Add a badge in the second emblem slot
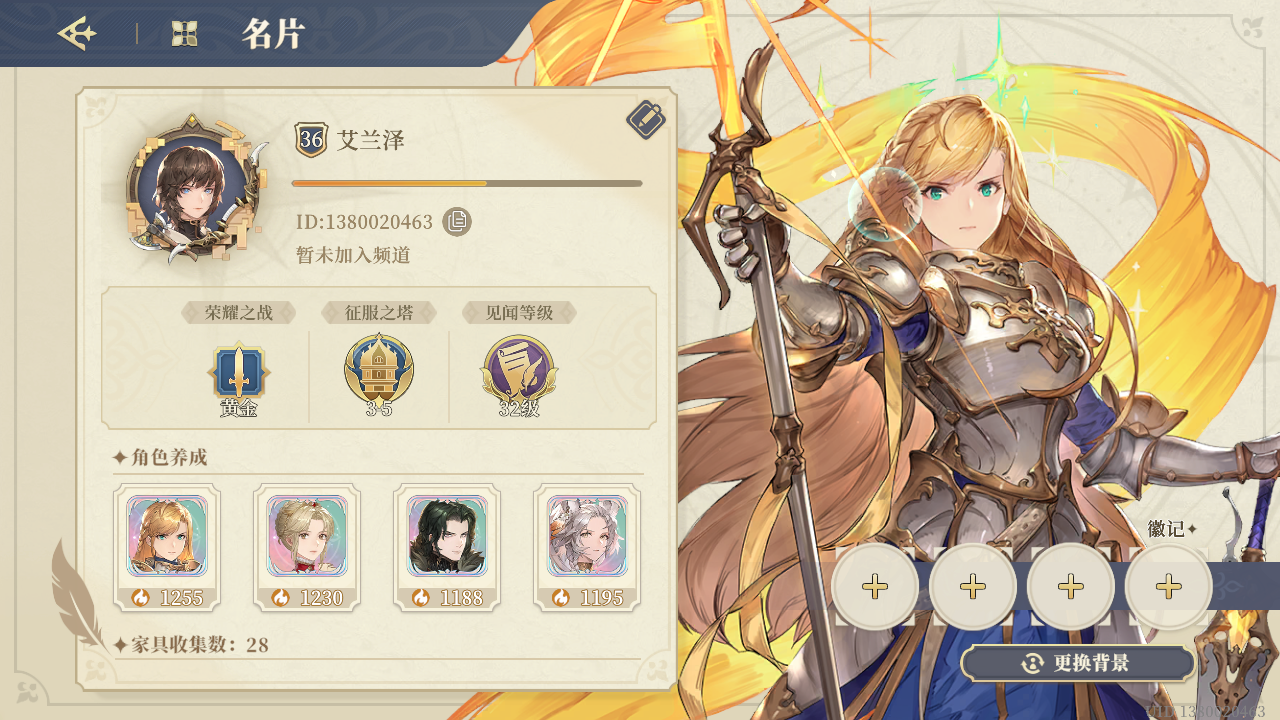This screenshot has width=1280, height=720. (973, 587)
